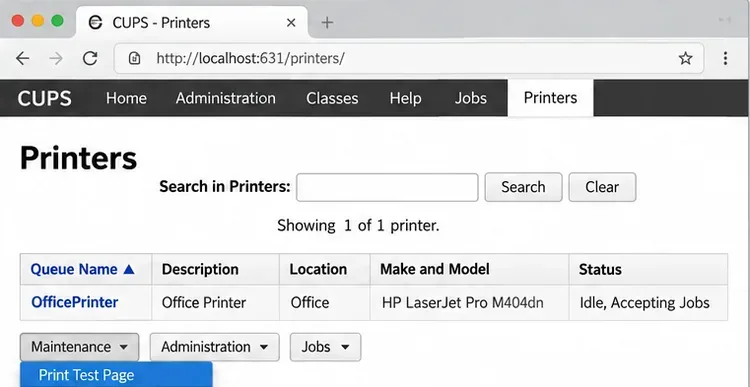Click the Clear button

[602, 187]
